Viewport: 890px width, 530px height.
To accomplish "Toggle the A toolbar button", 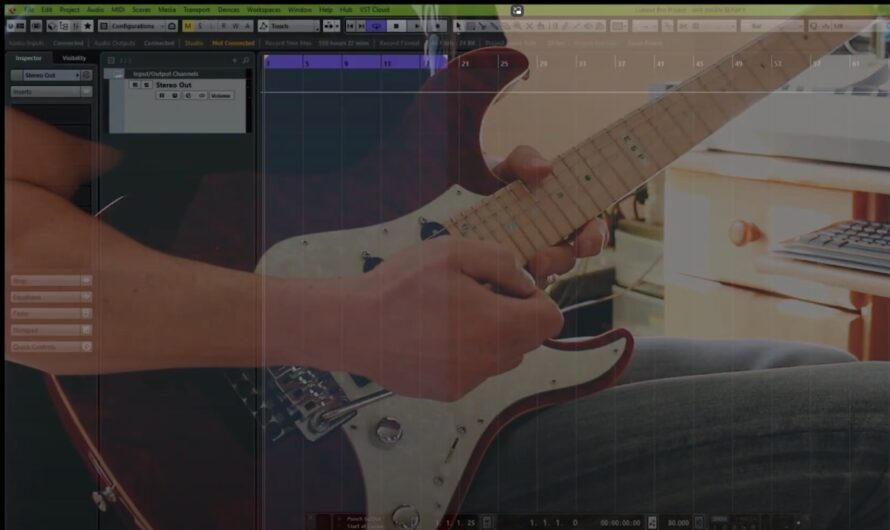I will pyautogui.click(x=247, y=26).
